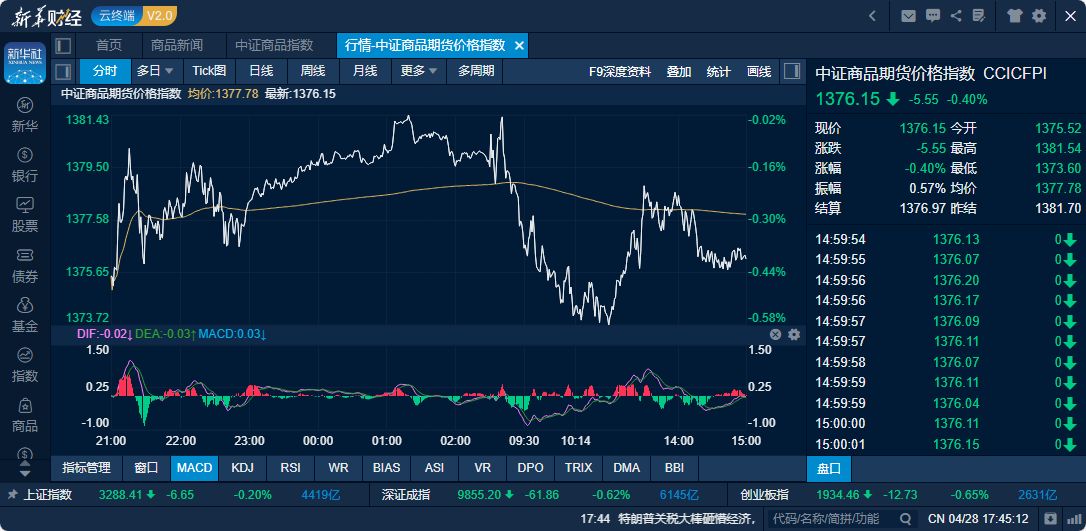Open 股票 in the left sidebar
The image size is (1086, 531).
25,213
